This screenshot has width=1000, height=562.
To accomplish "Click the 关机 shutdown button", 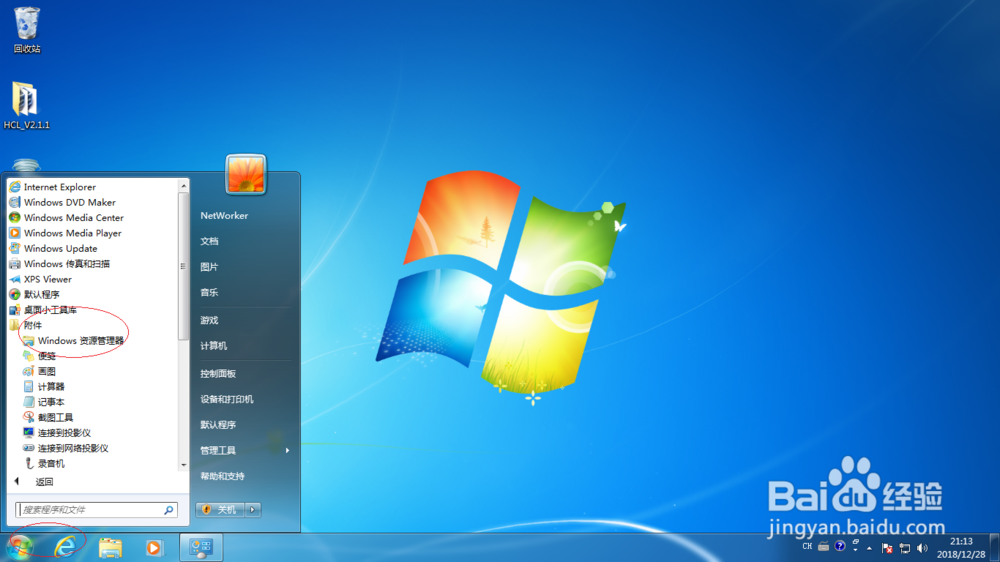I will point(220,510).
